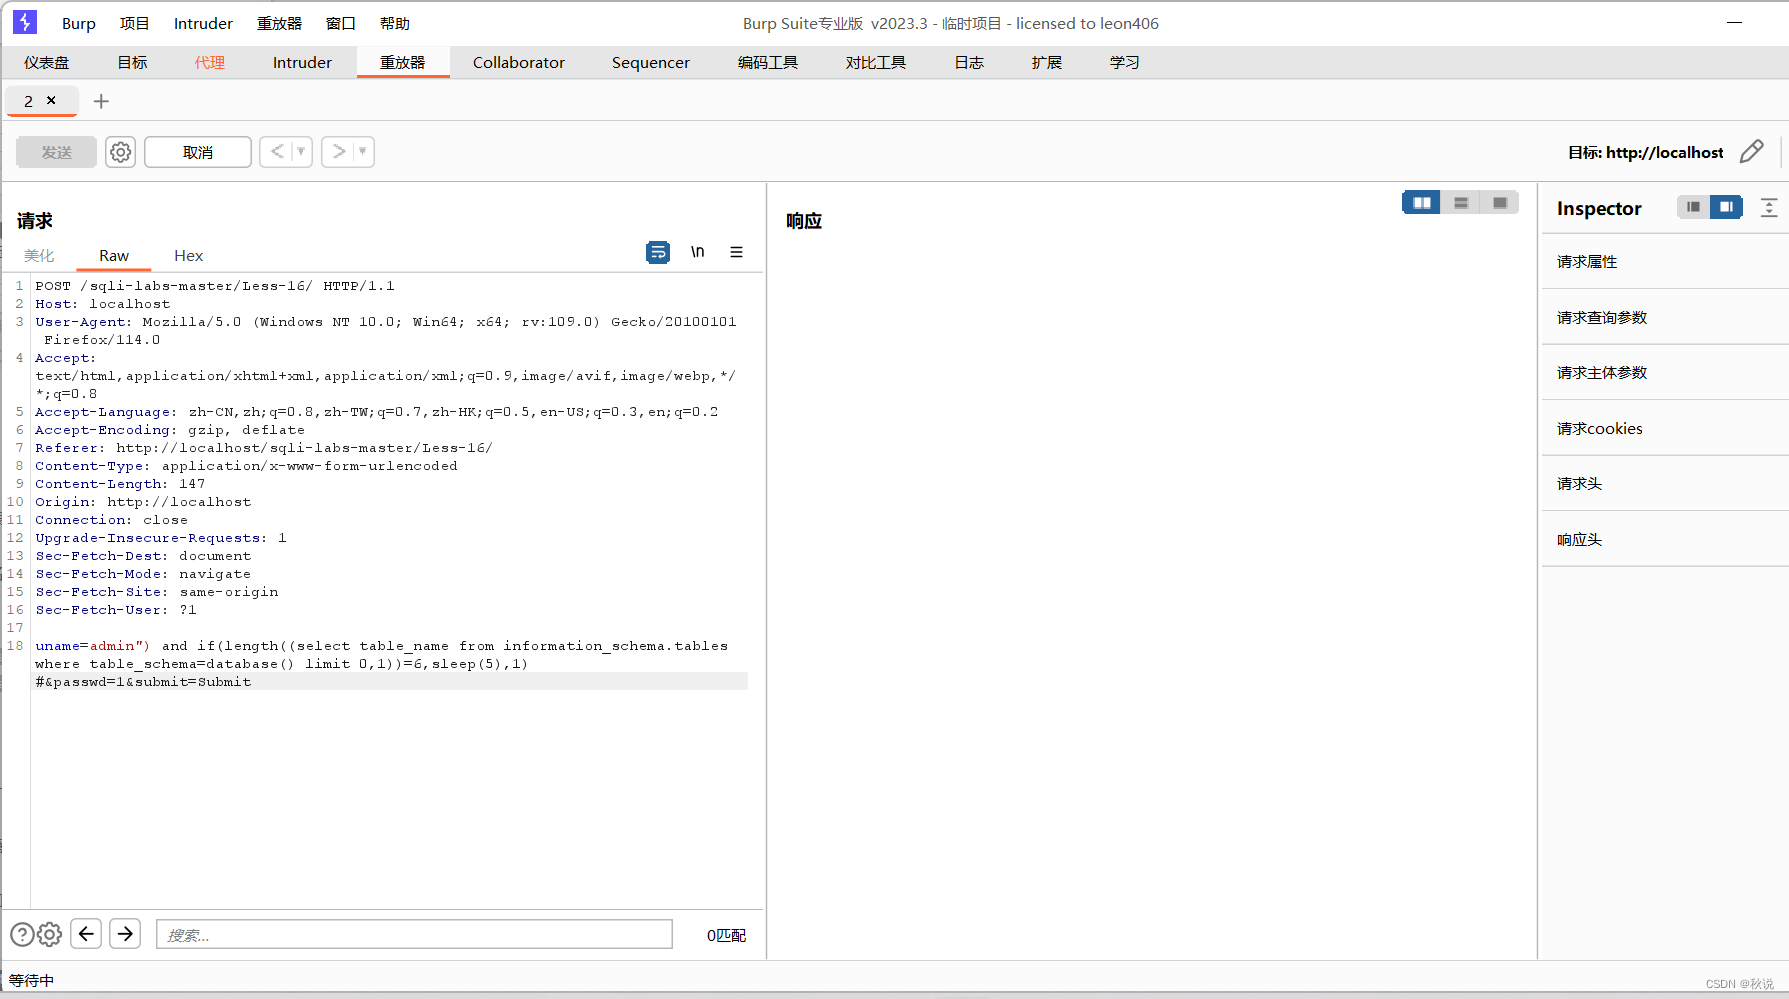This screenshot has width=1789, height=999.
Task: Open the 帮助 menu
Action: [x=395, y=23]
